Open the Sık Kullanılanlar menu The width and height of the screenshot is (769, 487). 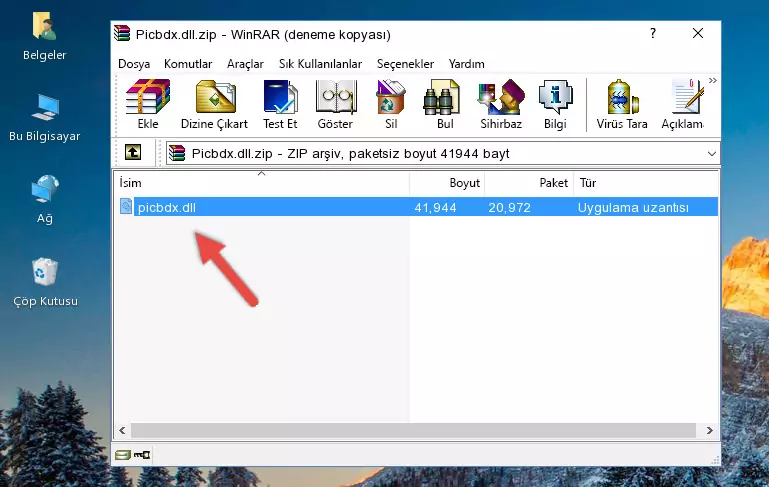pos(320,64)
